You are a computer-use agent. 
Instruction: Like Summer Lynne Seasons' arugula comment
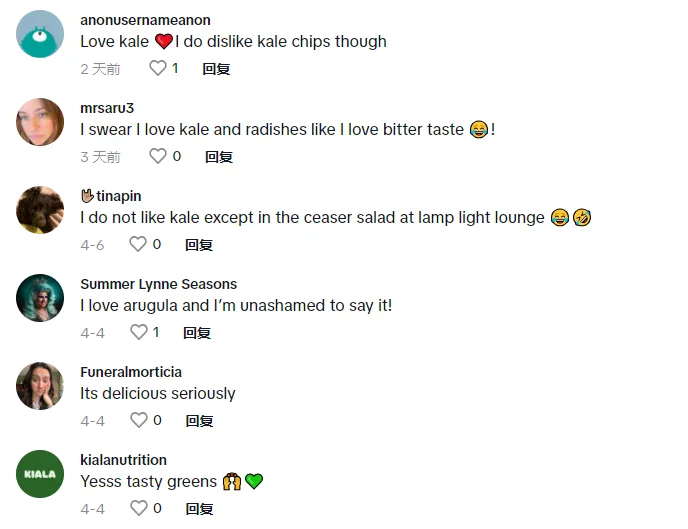click(139, 332)
